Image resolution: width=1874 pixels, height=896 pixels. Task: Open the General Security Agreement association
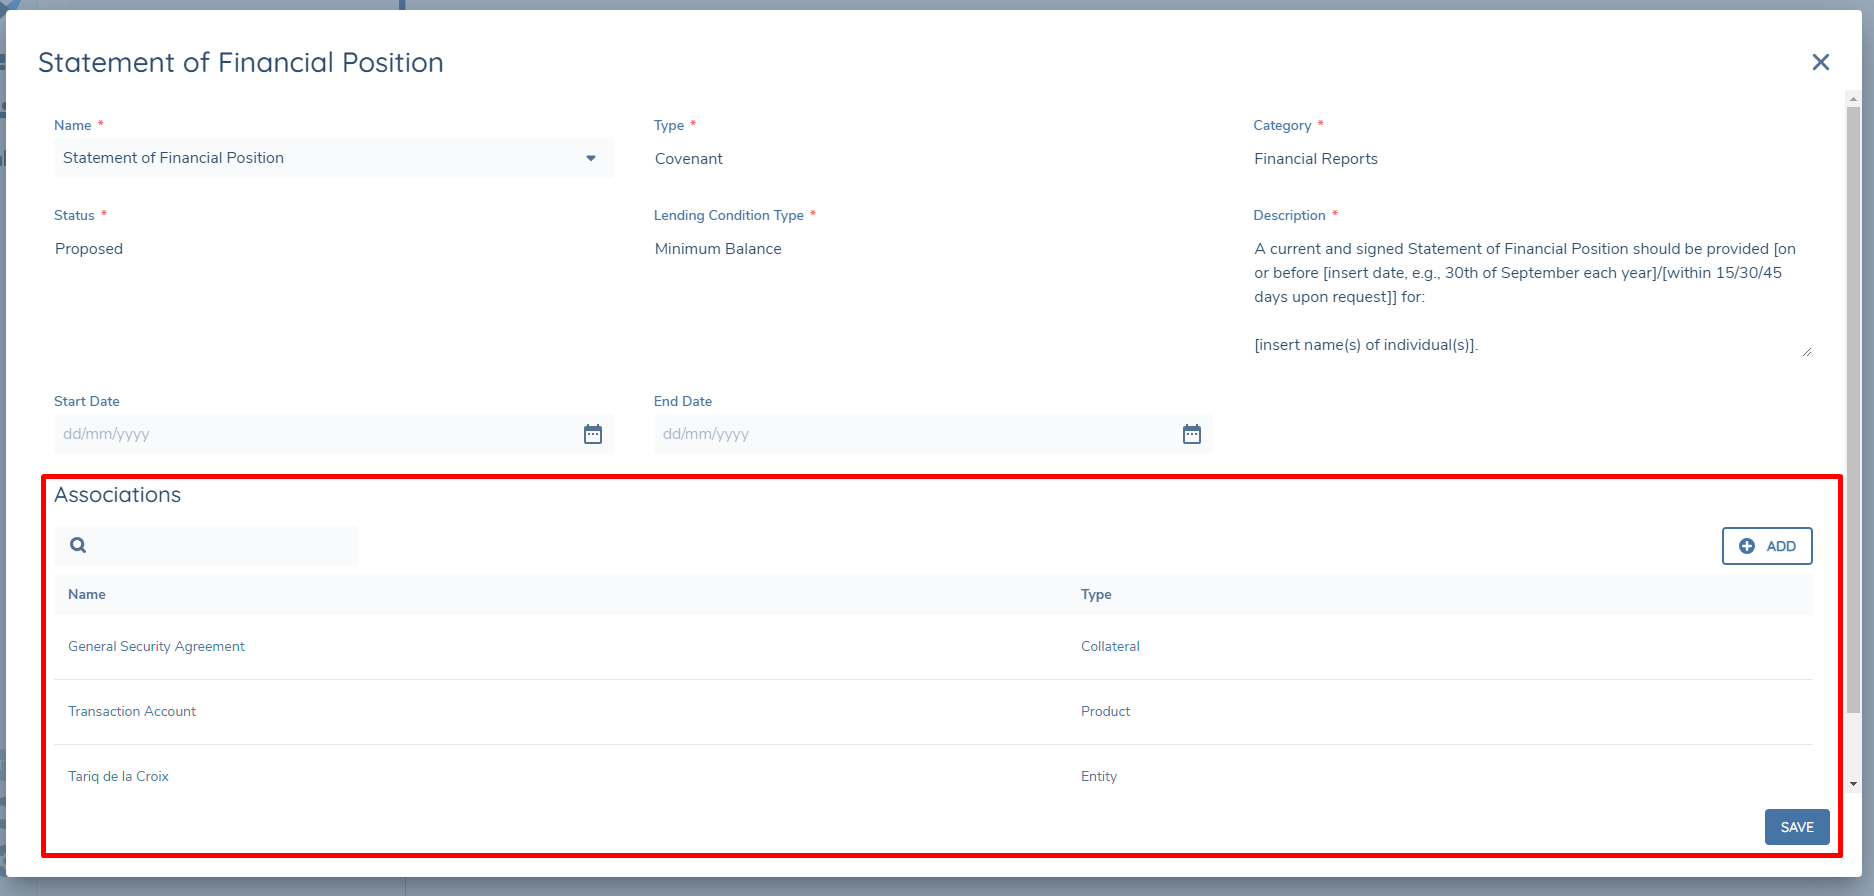click(156, 647)
